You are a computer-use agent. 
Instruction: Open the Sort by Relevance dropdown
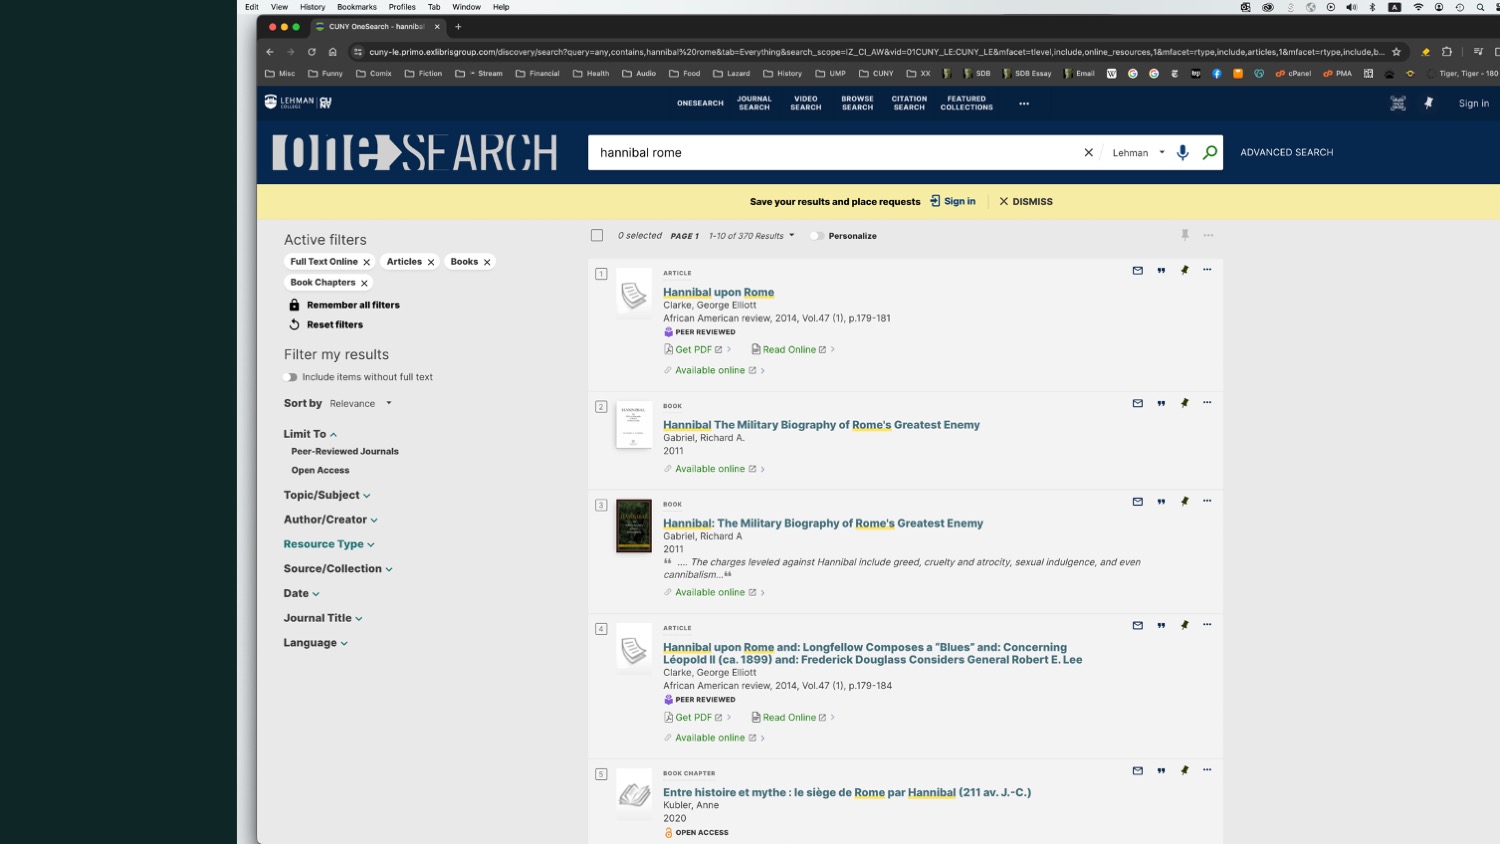point(360,404)
